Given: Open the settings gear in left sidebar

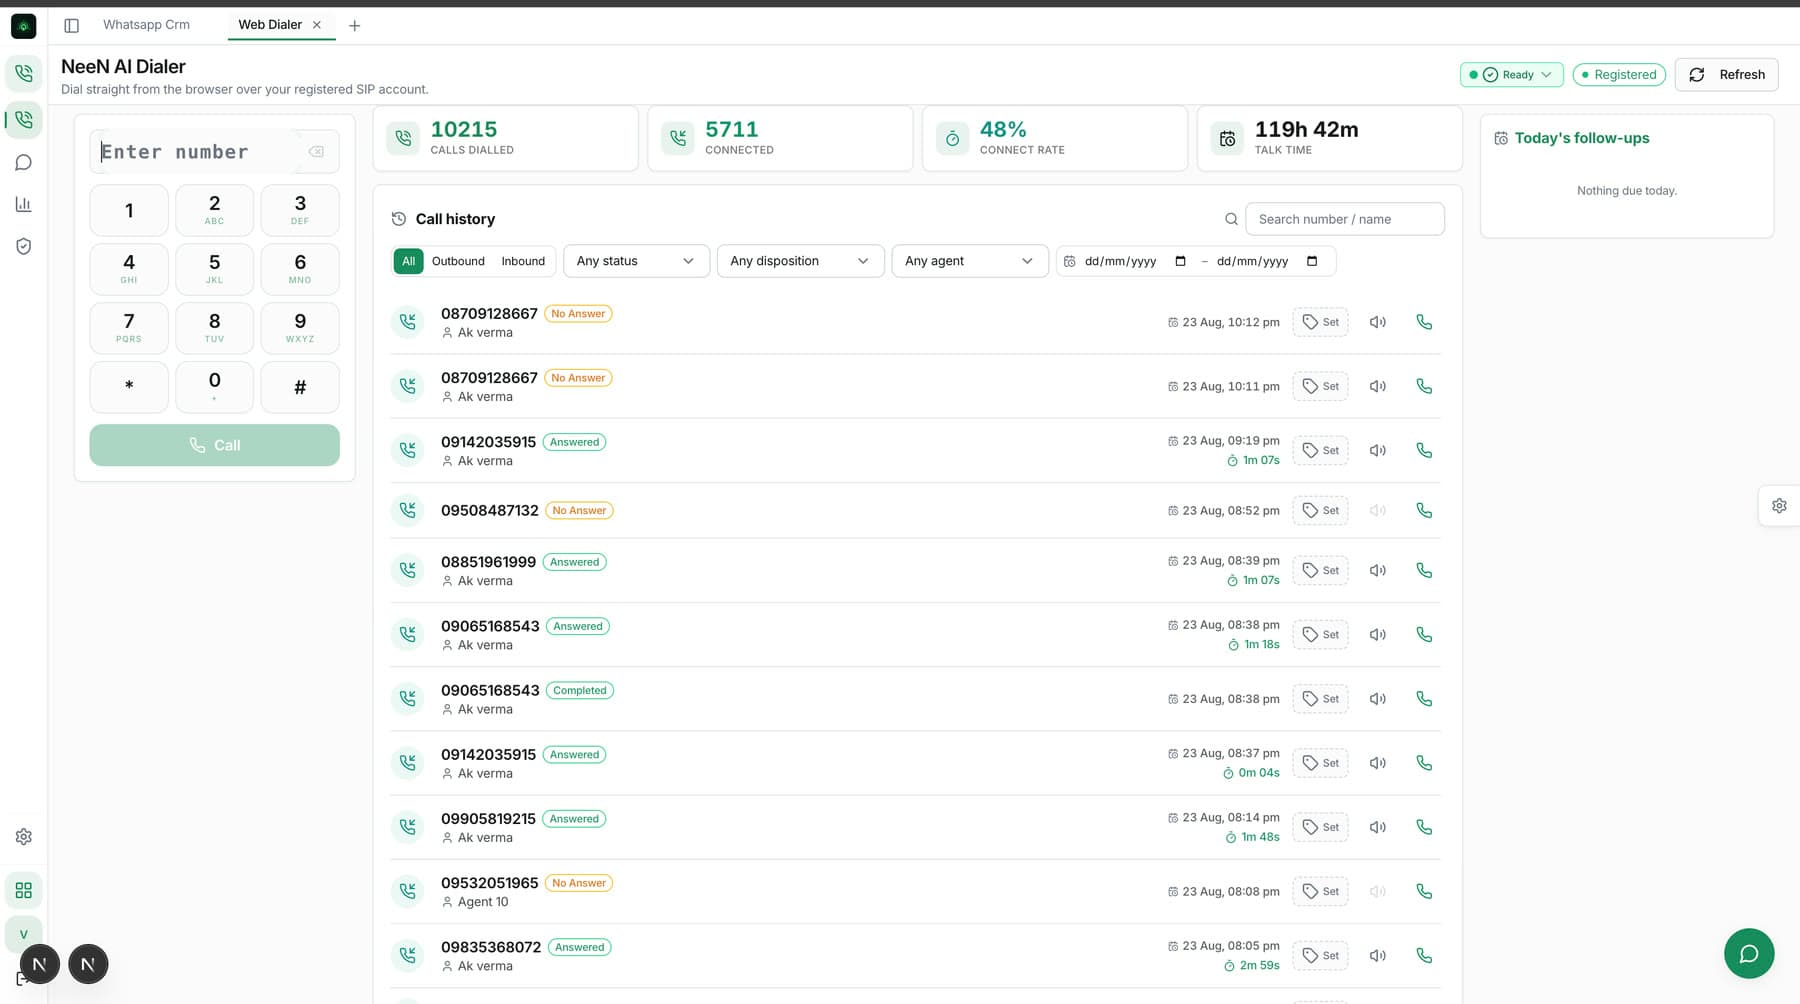Looking at the screenshot, I should [x=24, y=837].
